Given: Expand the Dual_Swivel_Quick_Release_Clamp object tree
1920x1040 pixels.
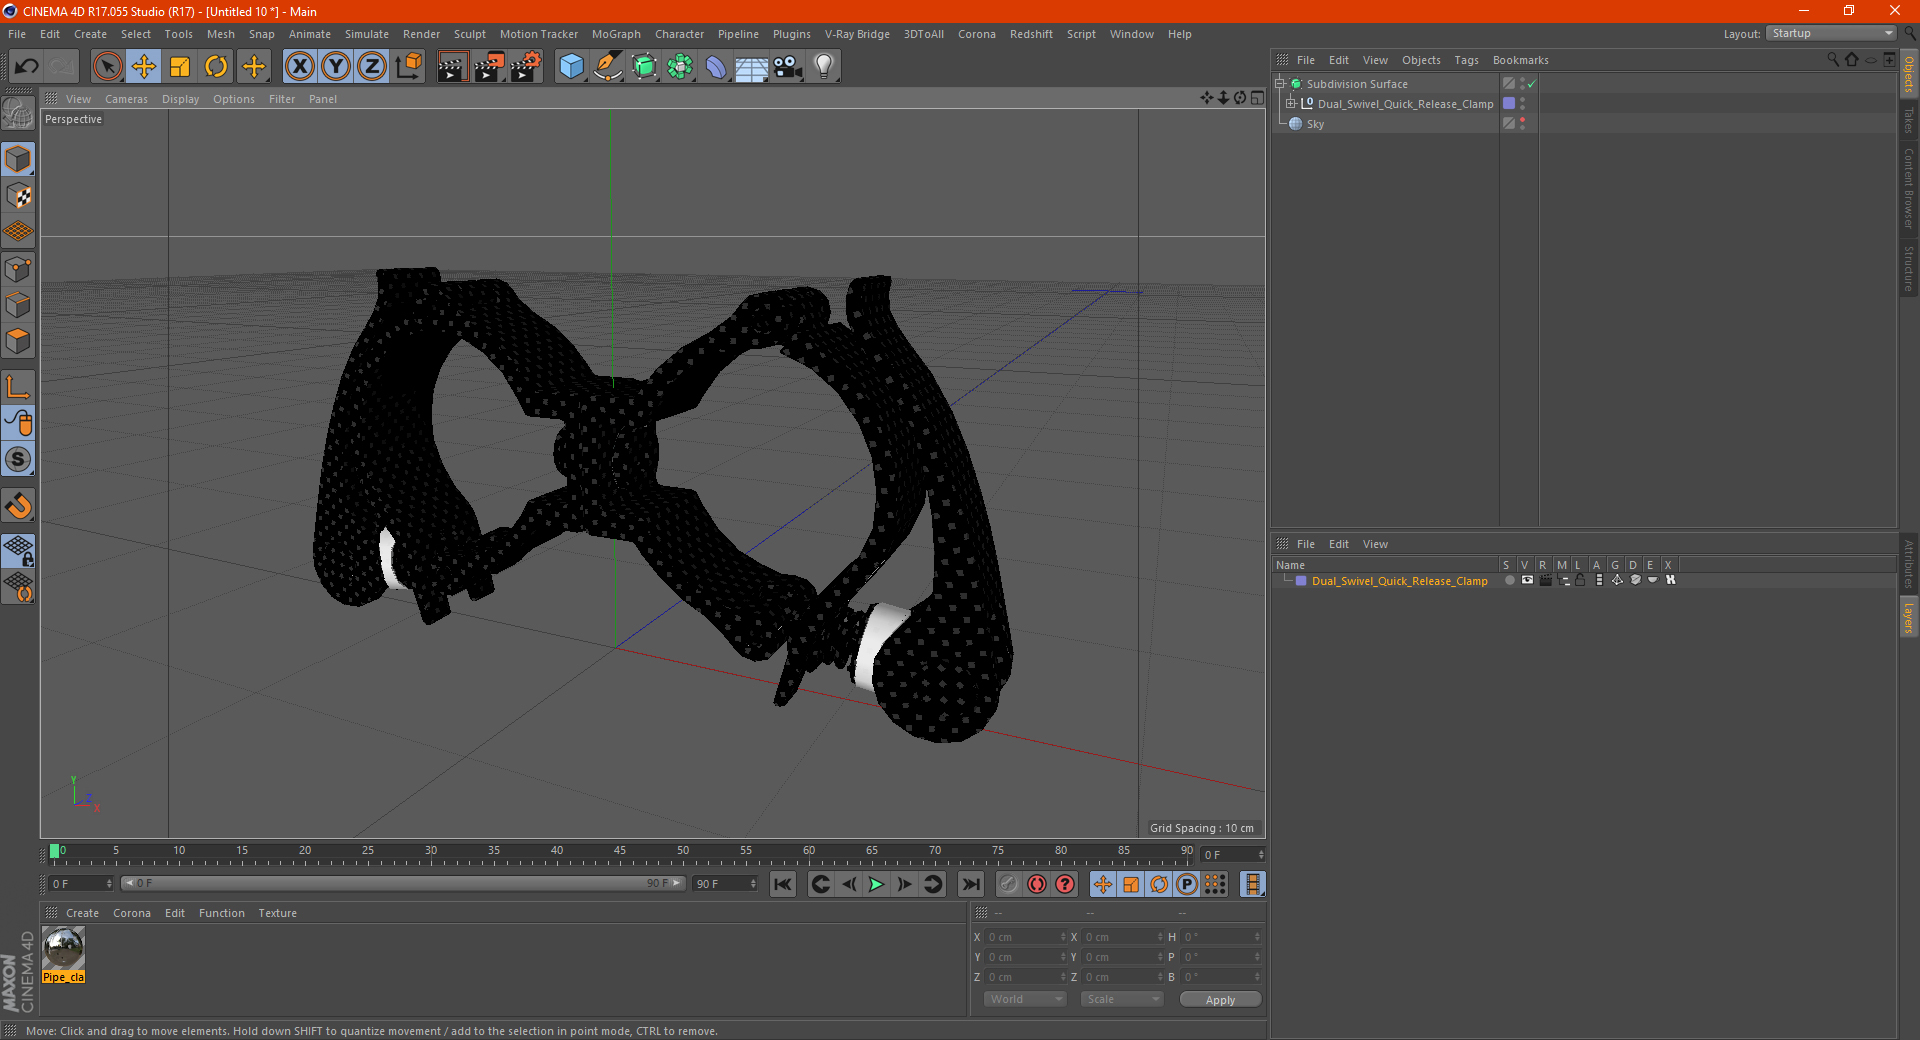Looking at the screenshot, I should 1291,104.
